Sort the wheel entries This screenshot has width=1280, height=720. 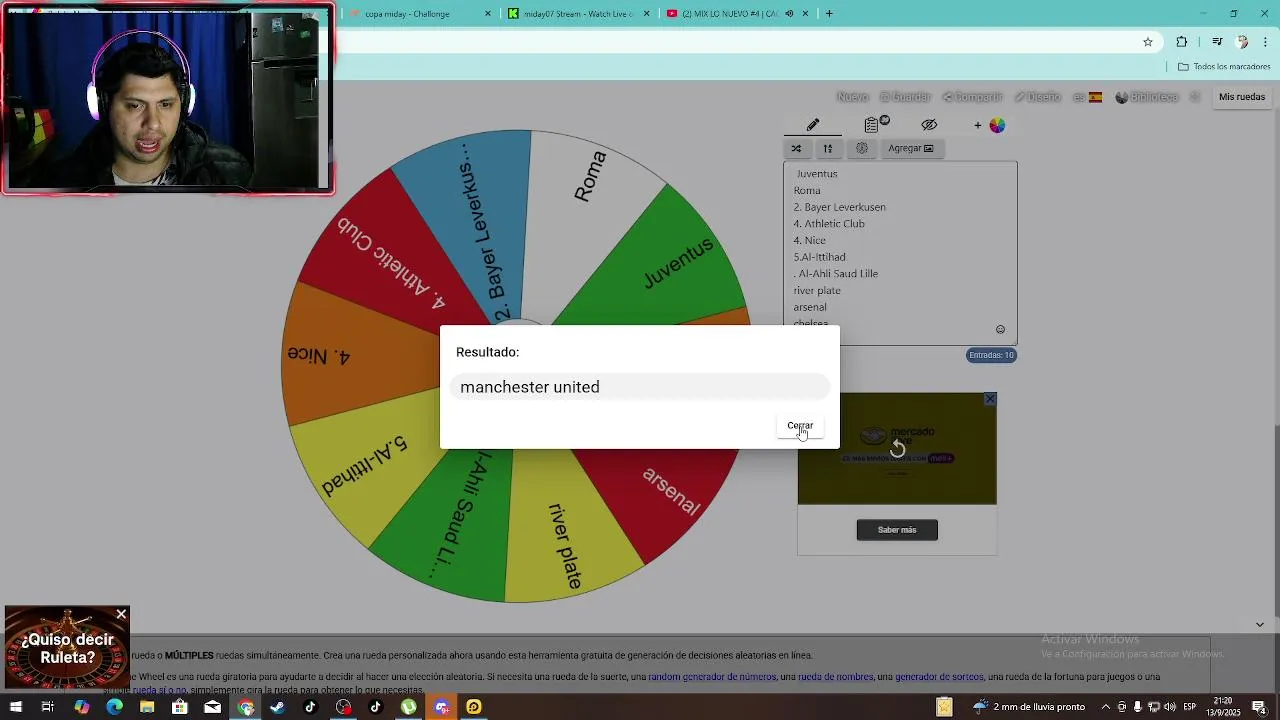coord(828,148)
